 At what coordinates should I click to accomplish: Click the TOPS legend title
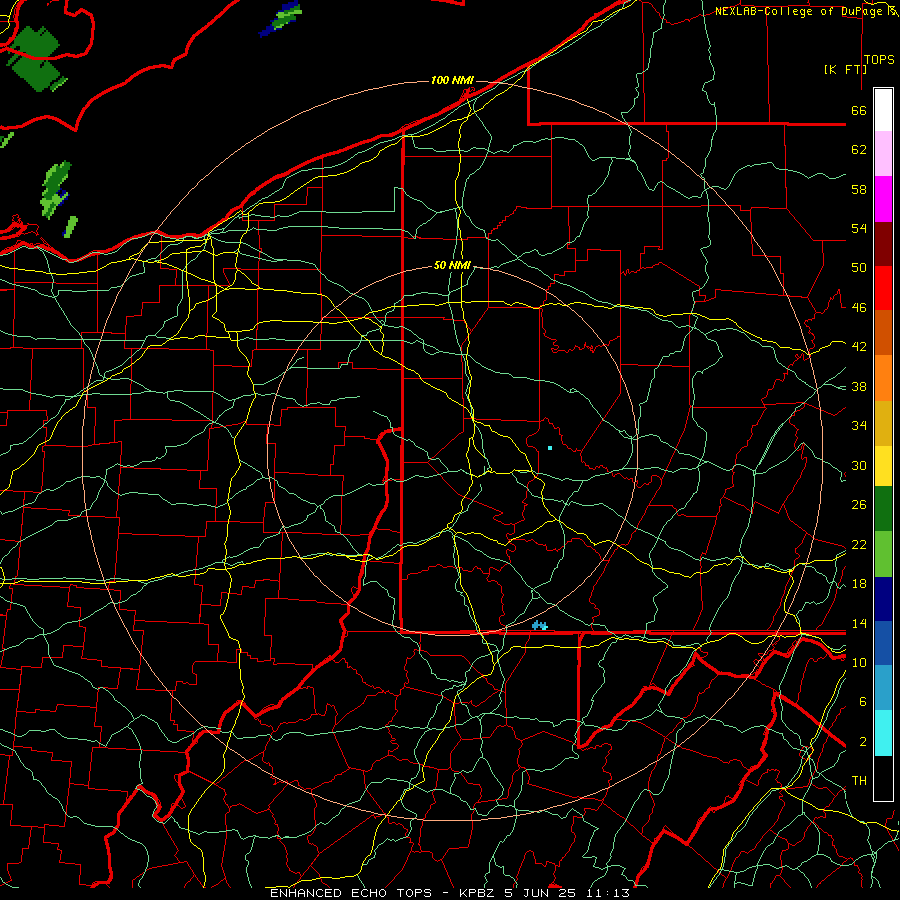[879, 60]
